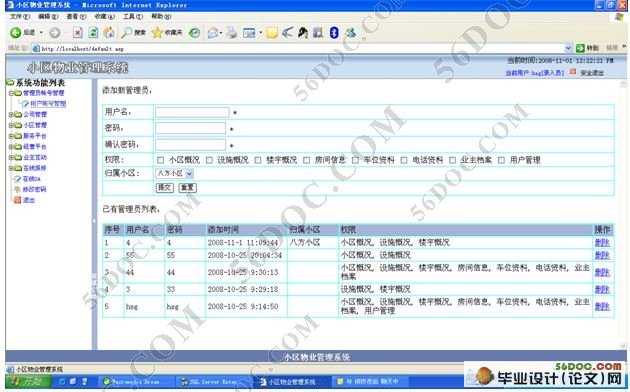Image resolution: width=630 pixels, height=392 pixels.
Task: Click the Refresh page icon
Action: (x=93, y=33)
